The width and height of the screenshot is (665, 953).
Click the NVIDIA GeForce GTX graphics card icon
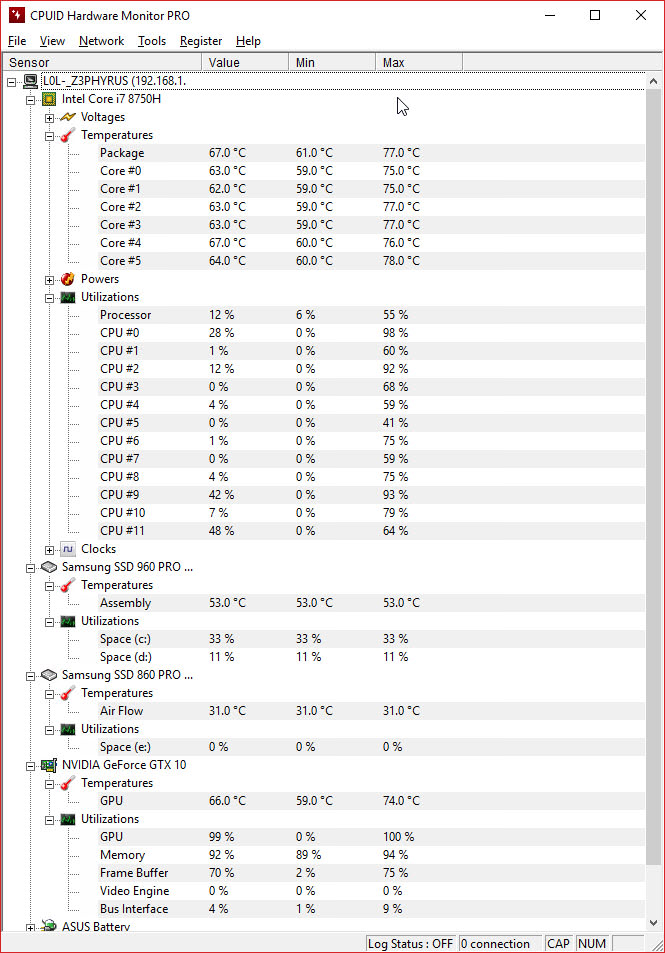click(x=49, y=765)
